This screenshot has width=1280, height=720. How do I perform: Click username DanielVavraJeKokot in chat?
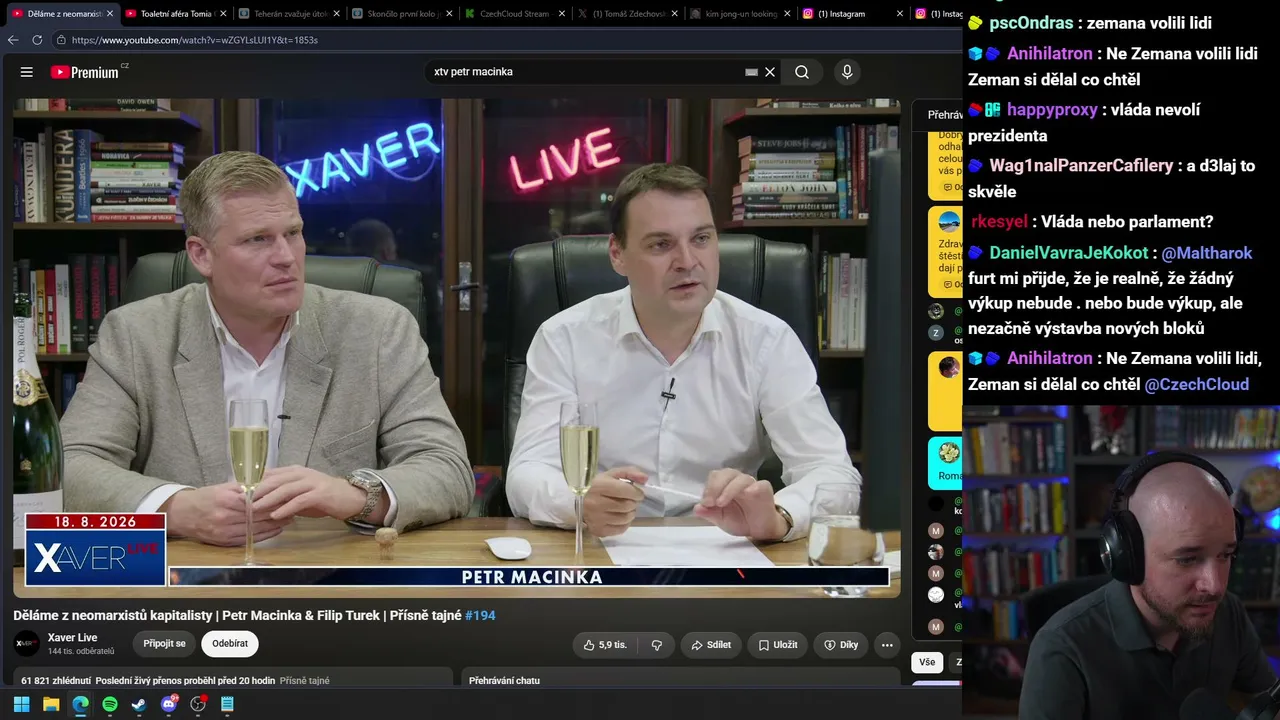point(1069,253)
